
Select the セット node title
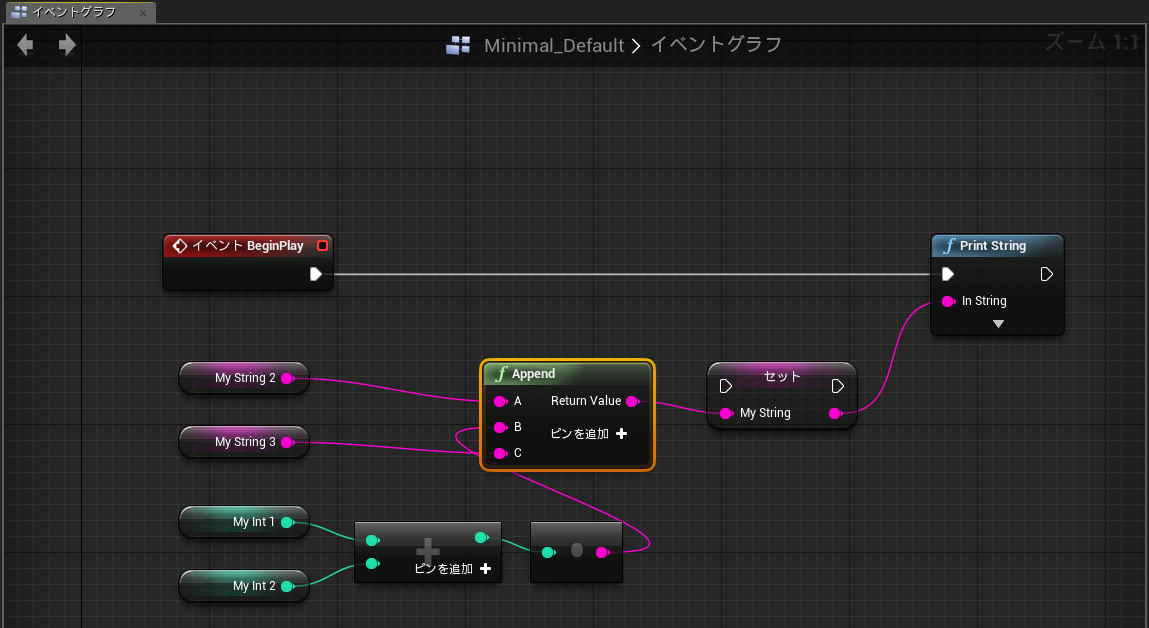(x=782, y=376)
